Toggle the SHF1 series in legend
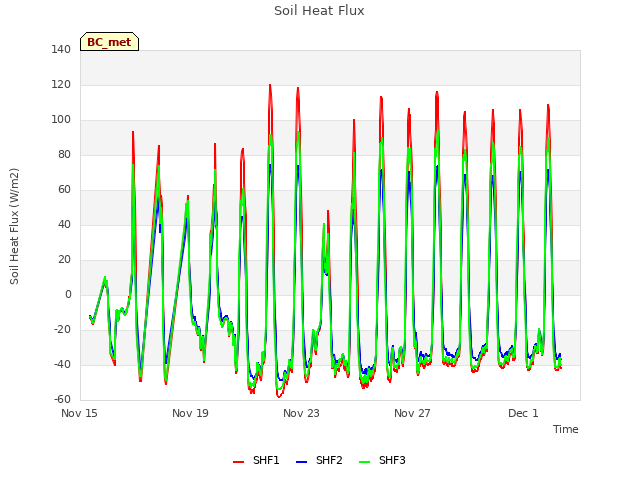This screenshot has height=480, width=640. pyautogui.click(x=256, y=460)
